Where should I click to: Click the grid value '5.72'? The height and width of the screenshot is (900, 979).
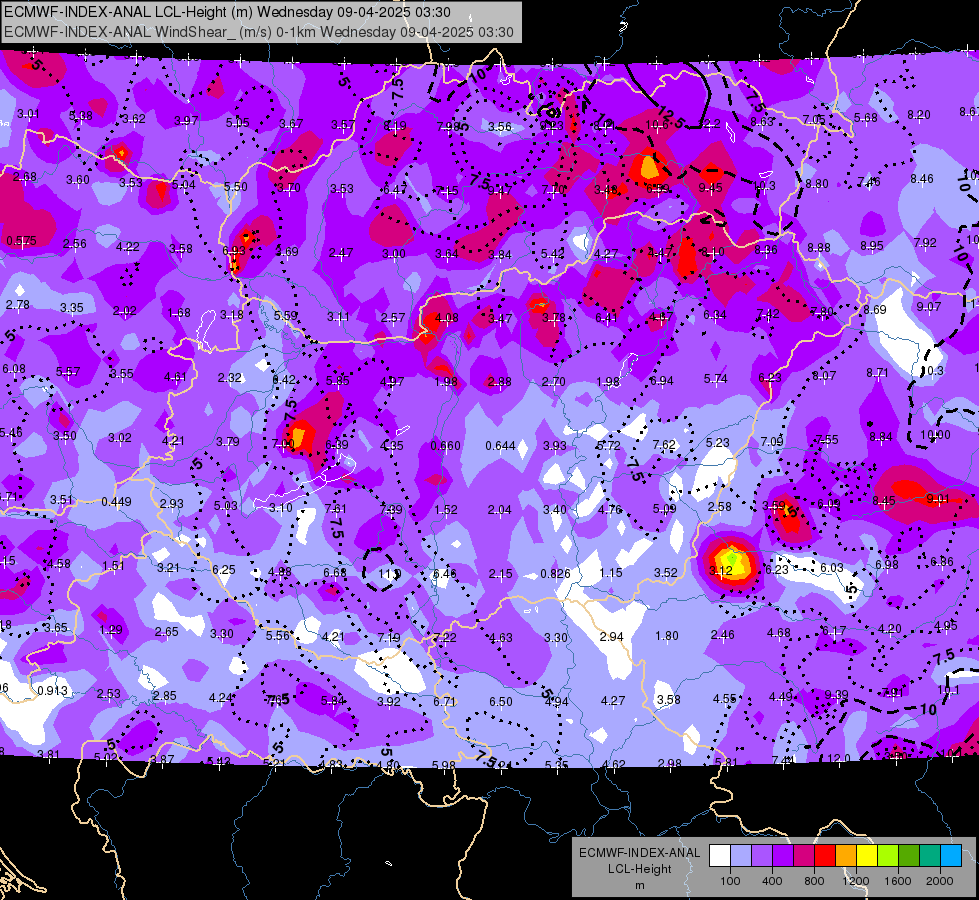coord(609,445)
